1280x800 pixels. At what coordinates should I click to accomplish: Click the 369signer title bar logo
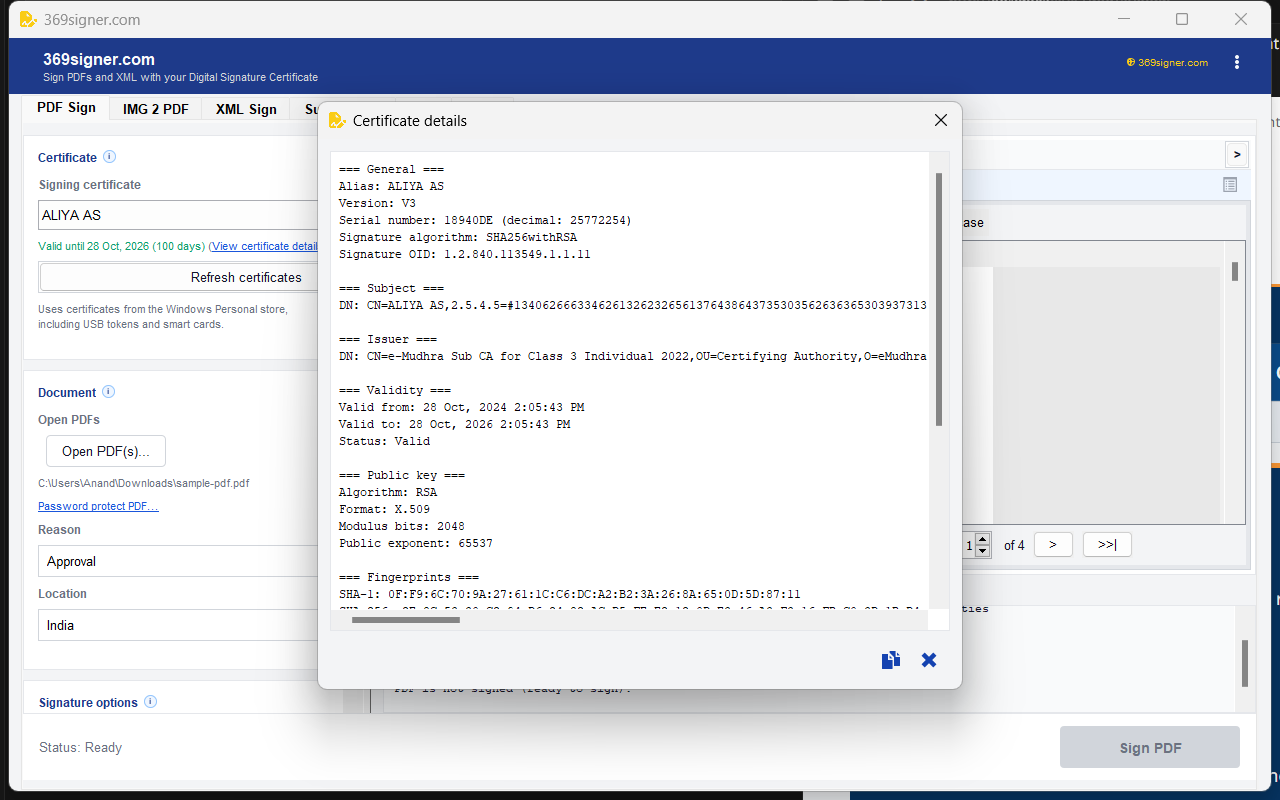pyautogui.click(x=28, y=19)
